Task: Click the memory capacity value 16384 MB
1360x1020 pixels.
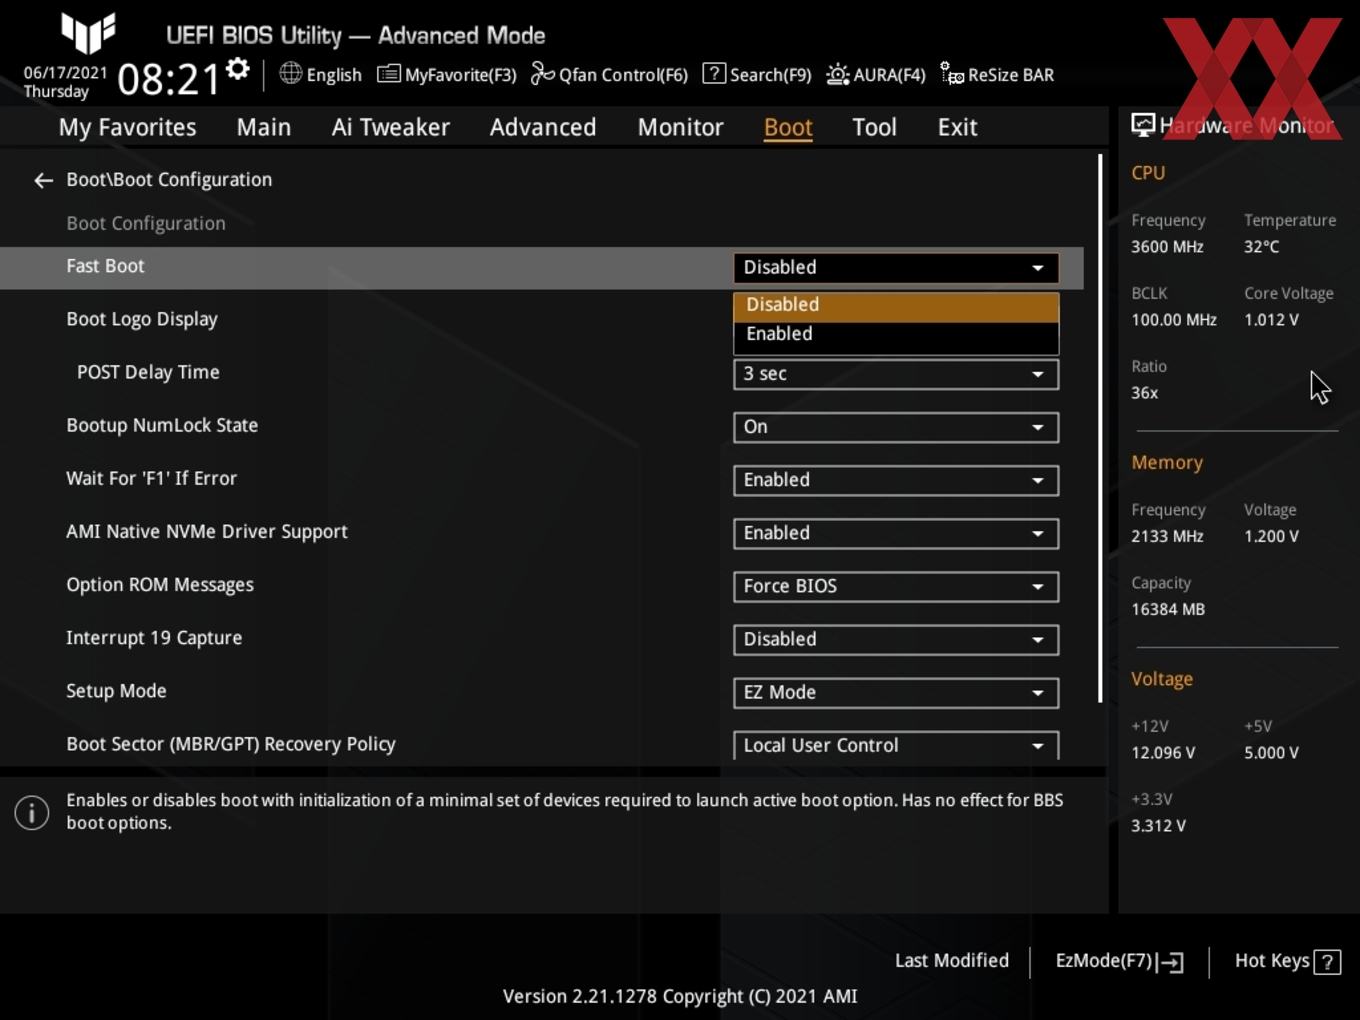Action: pos(1168,609)
